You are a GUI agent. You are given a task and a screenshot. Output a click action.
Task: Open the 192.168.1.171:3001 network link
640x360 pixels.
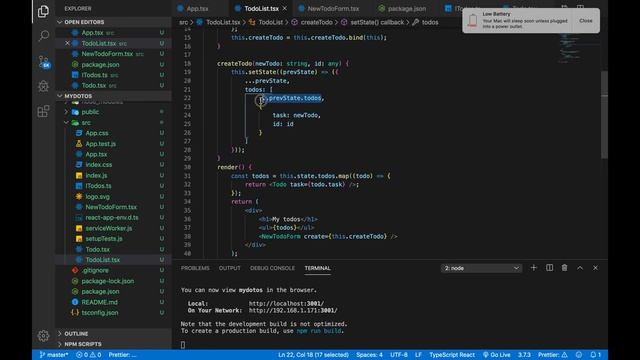(x=293, y=311)
